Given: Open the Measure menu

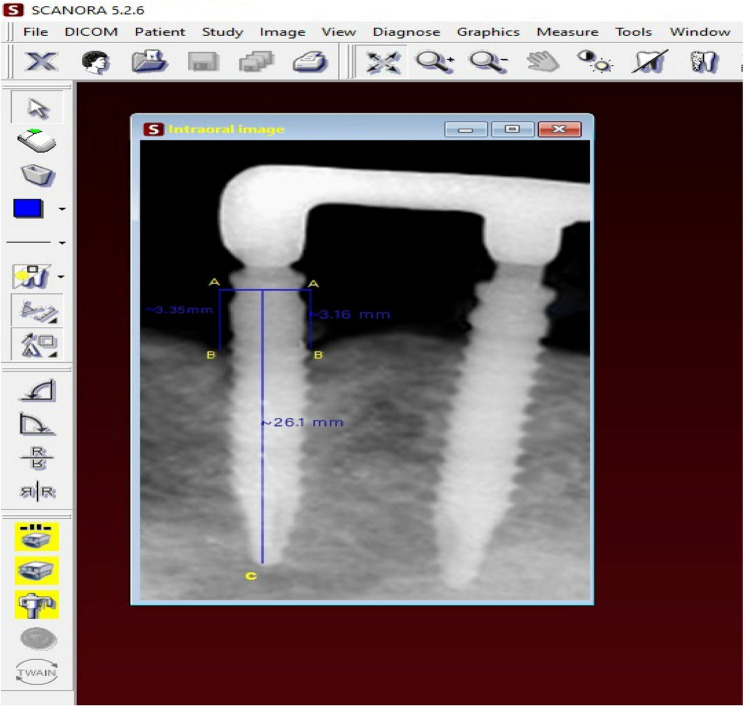Looking at the screenshot, I should (567, 32).
